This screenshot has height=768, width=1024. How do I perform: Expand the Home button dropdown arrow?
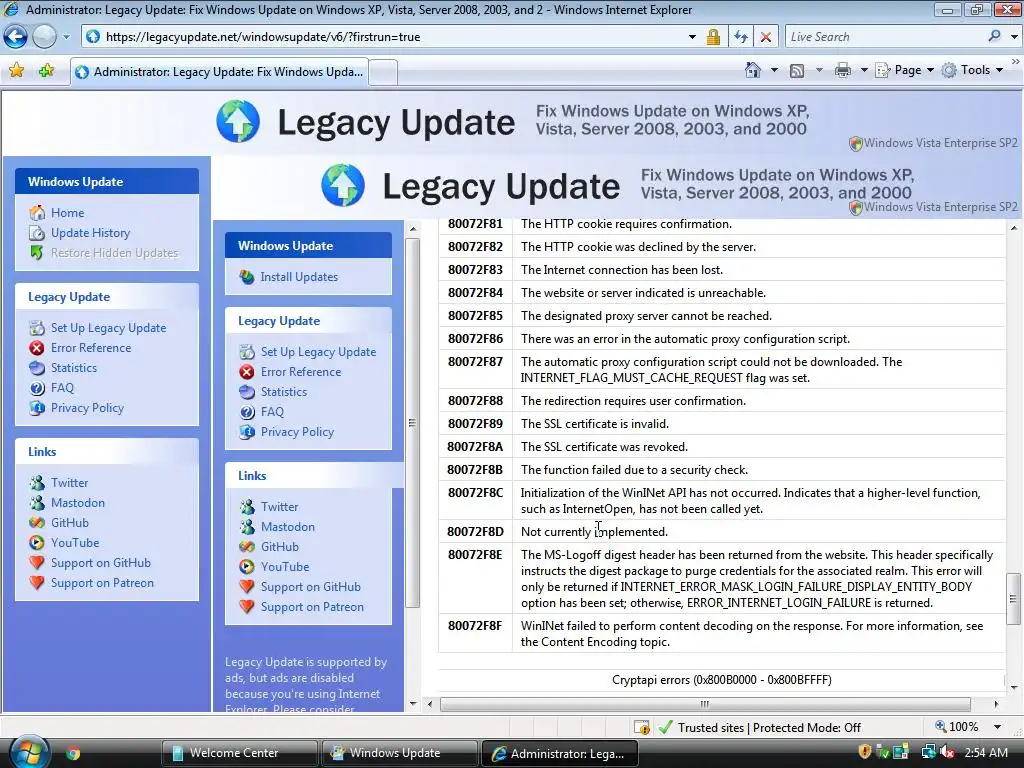tap(775, 70)
